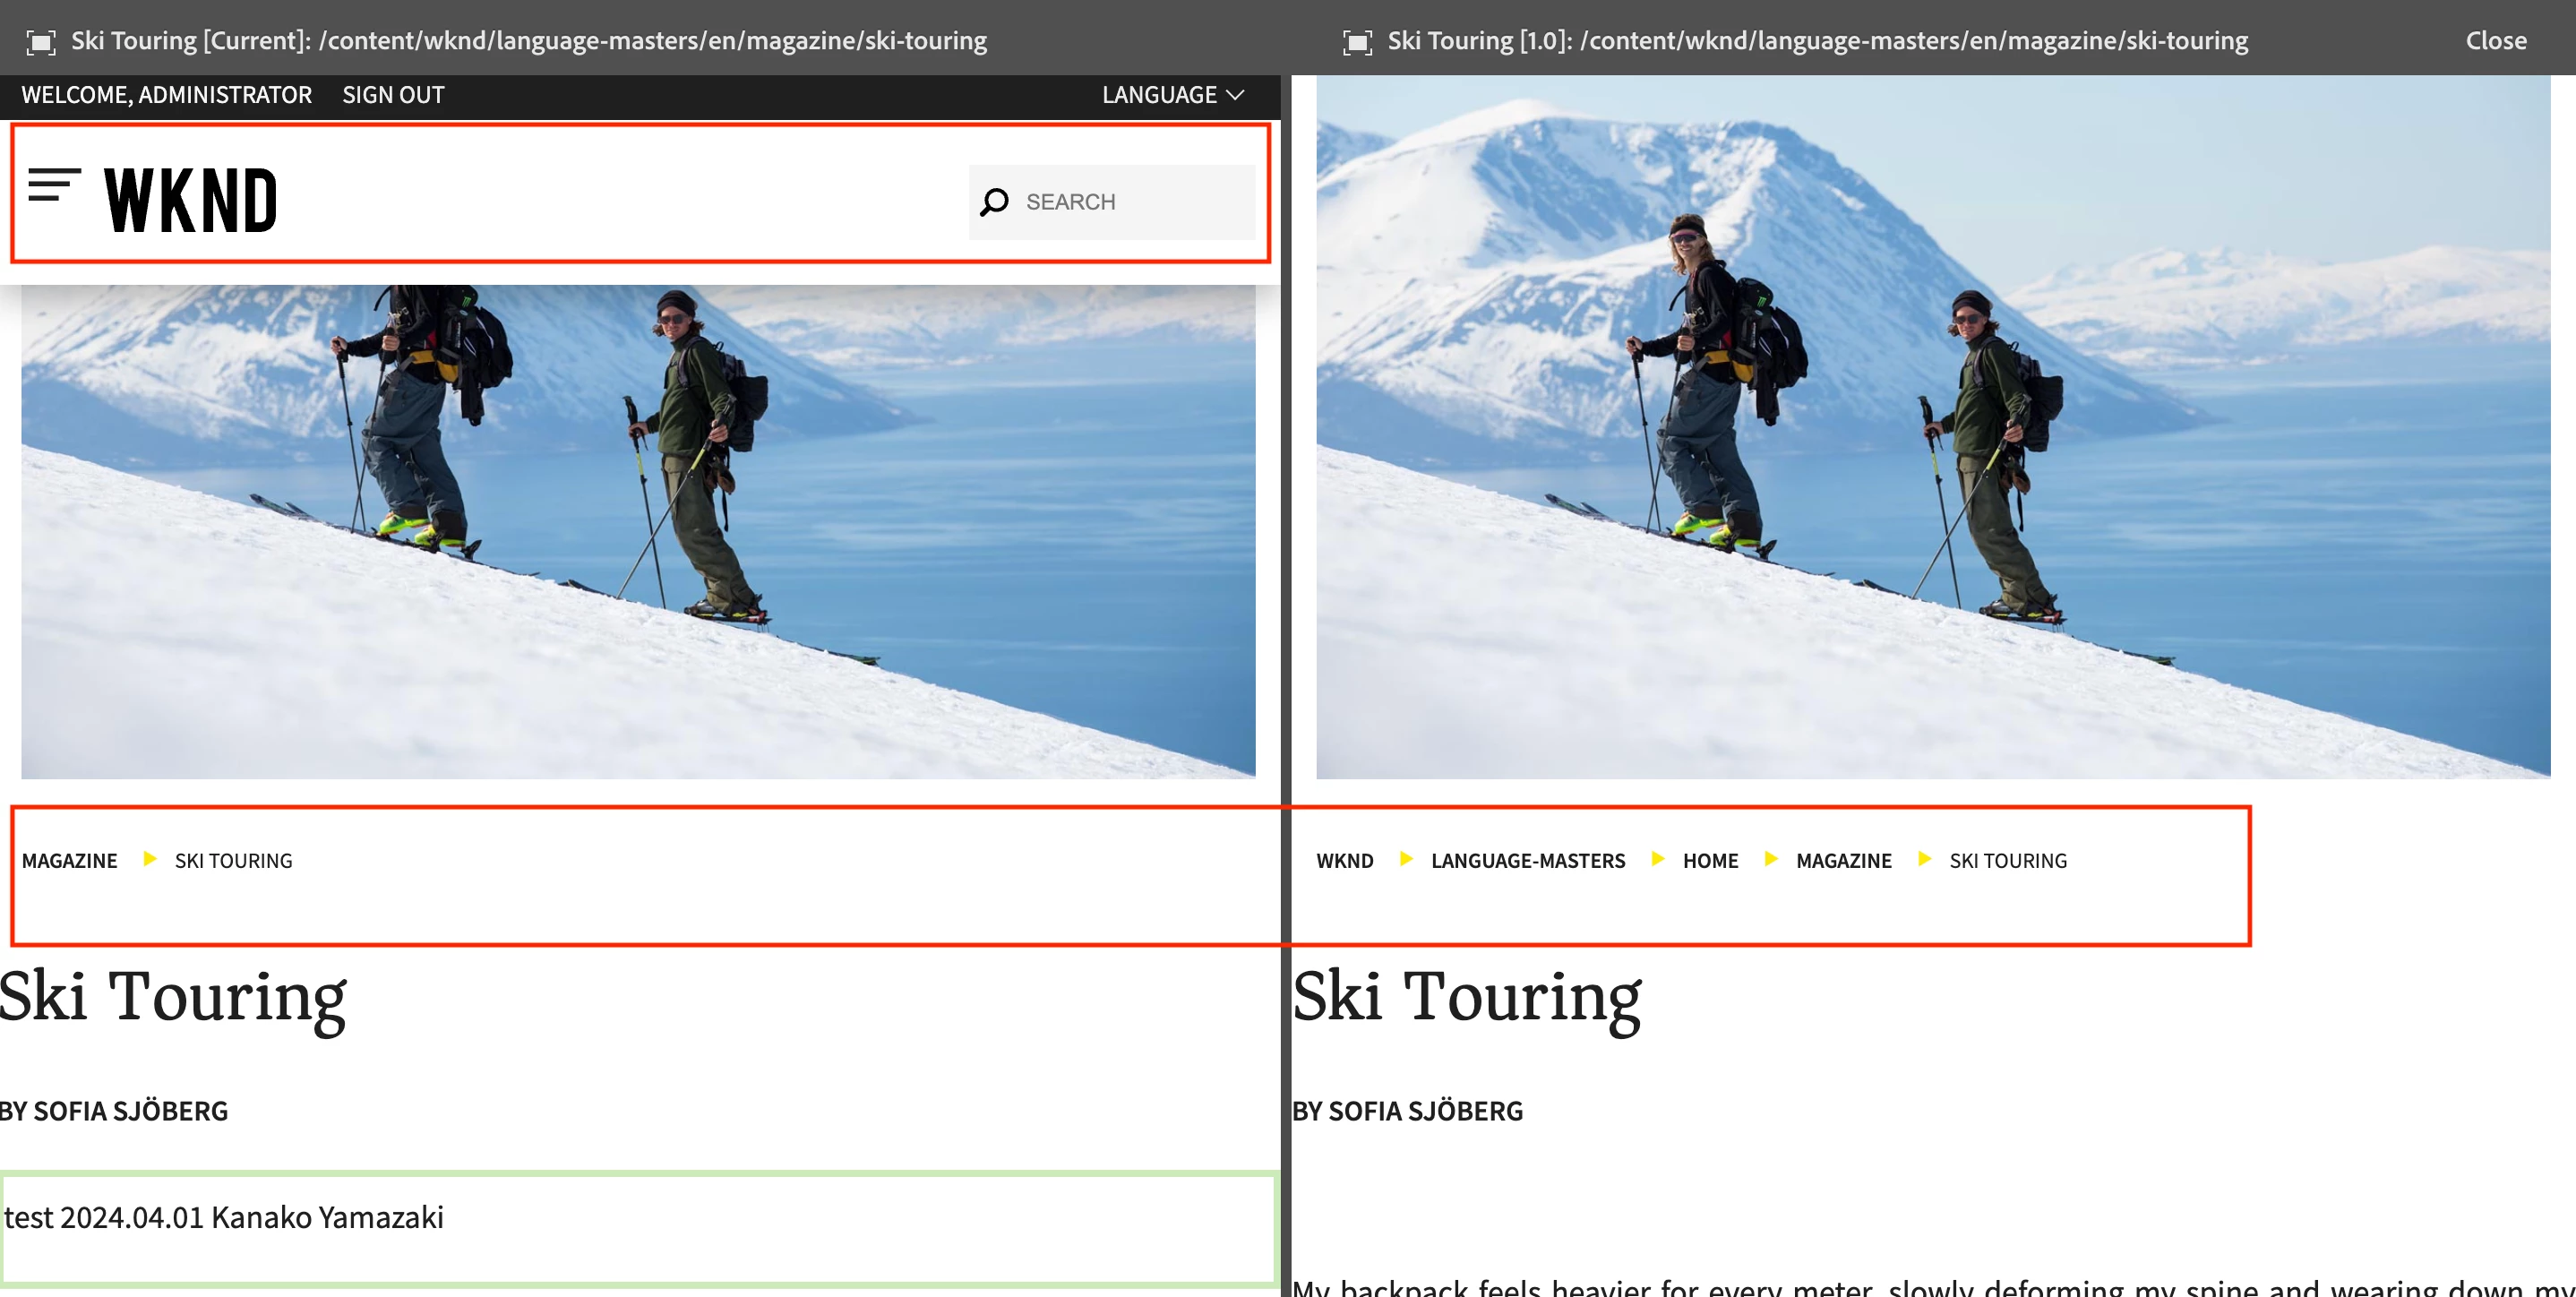Click the WKND logo
2576x1297 pixels.
tap(190, 201)
